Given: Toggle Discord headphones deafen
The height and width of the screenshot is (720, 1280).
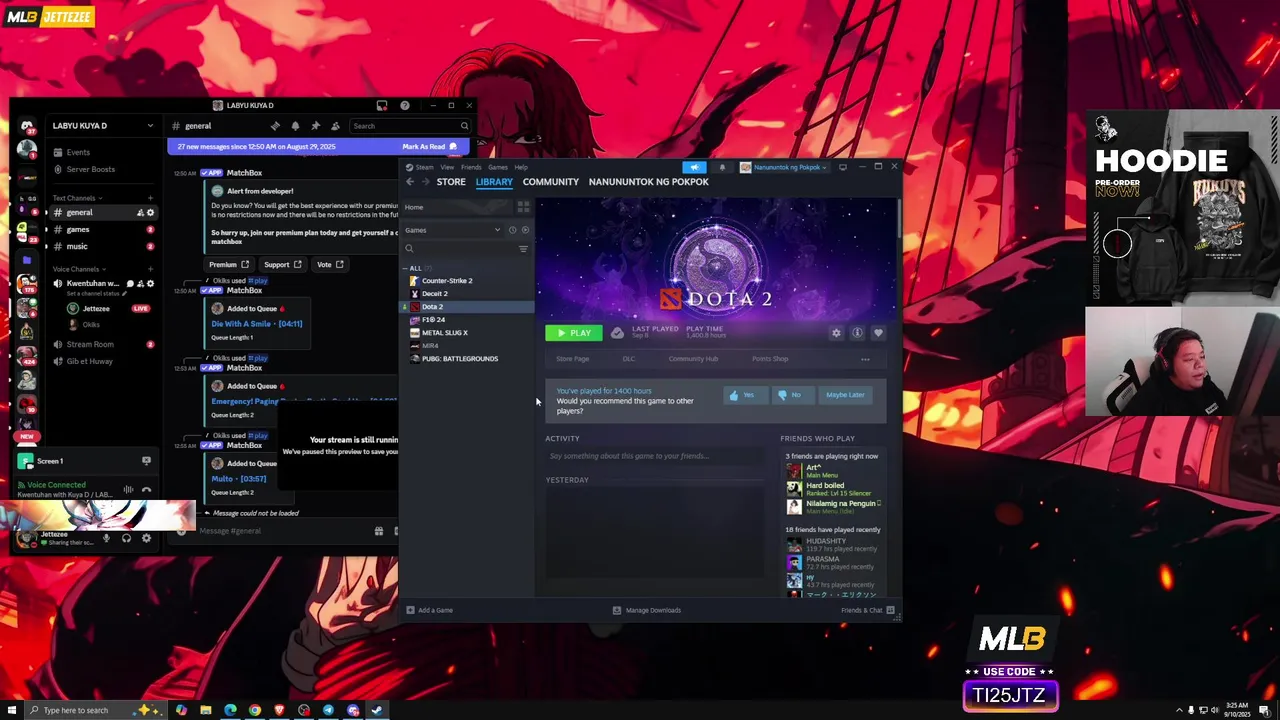Looking at the screenshot, I should (x=126, y=538).
